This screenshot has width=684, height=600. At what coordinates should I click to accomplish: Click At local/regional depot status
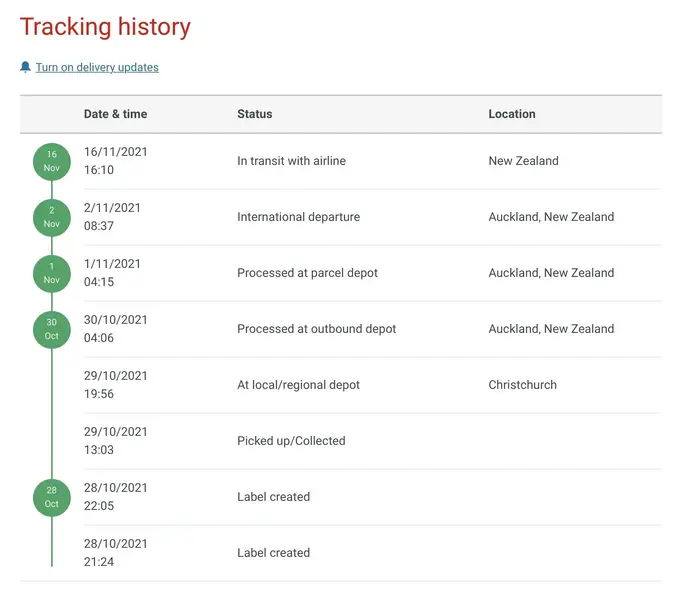(x=298, y=385)
